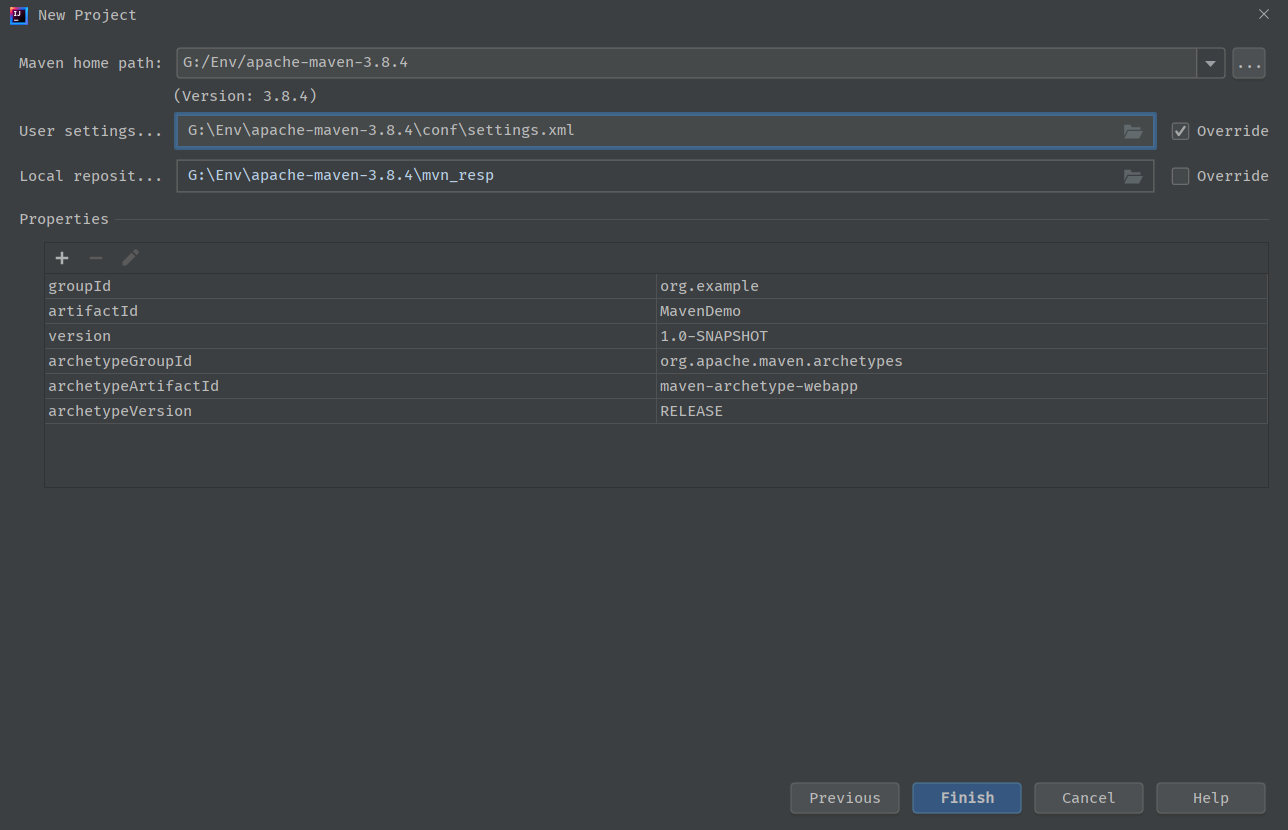The image size is (1288, 830).
Task: Click the Previous button
Action: (845, 798)
